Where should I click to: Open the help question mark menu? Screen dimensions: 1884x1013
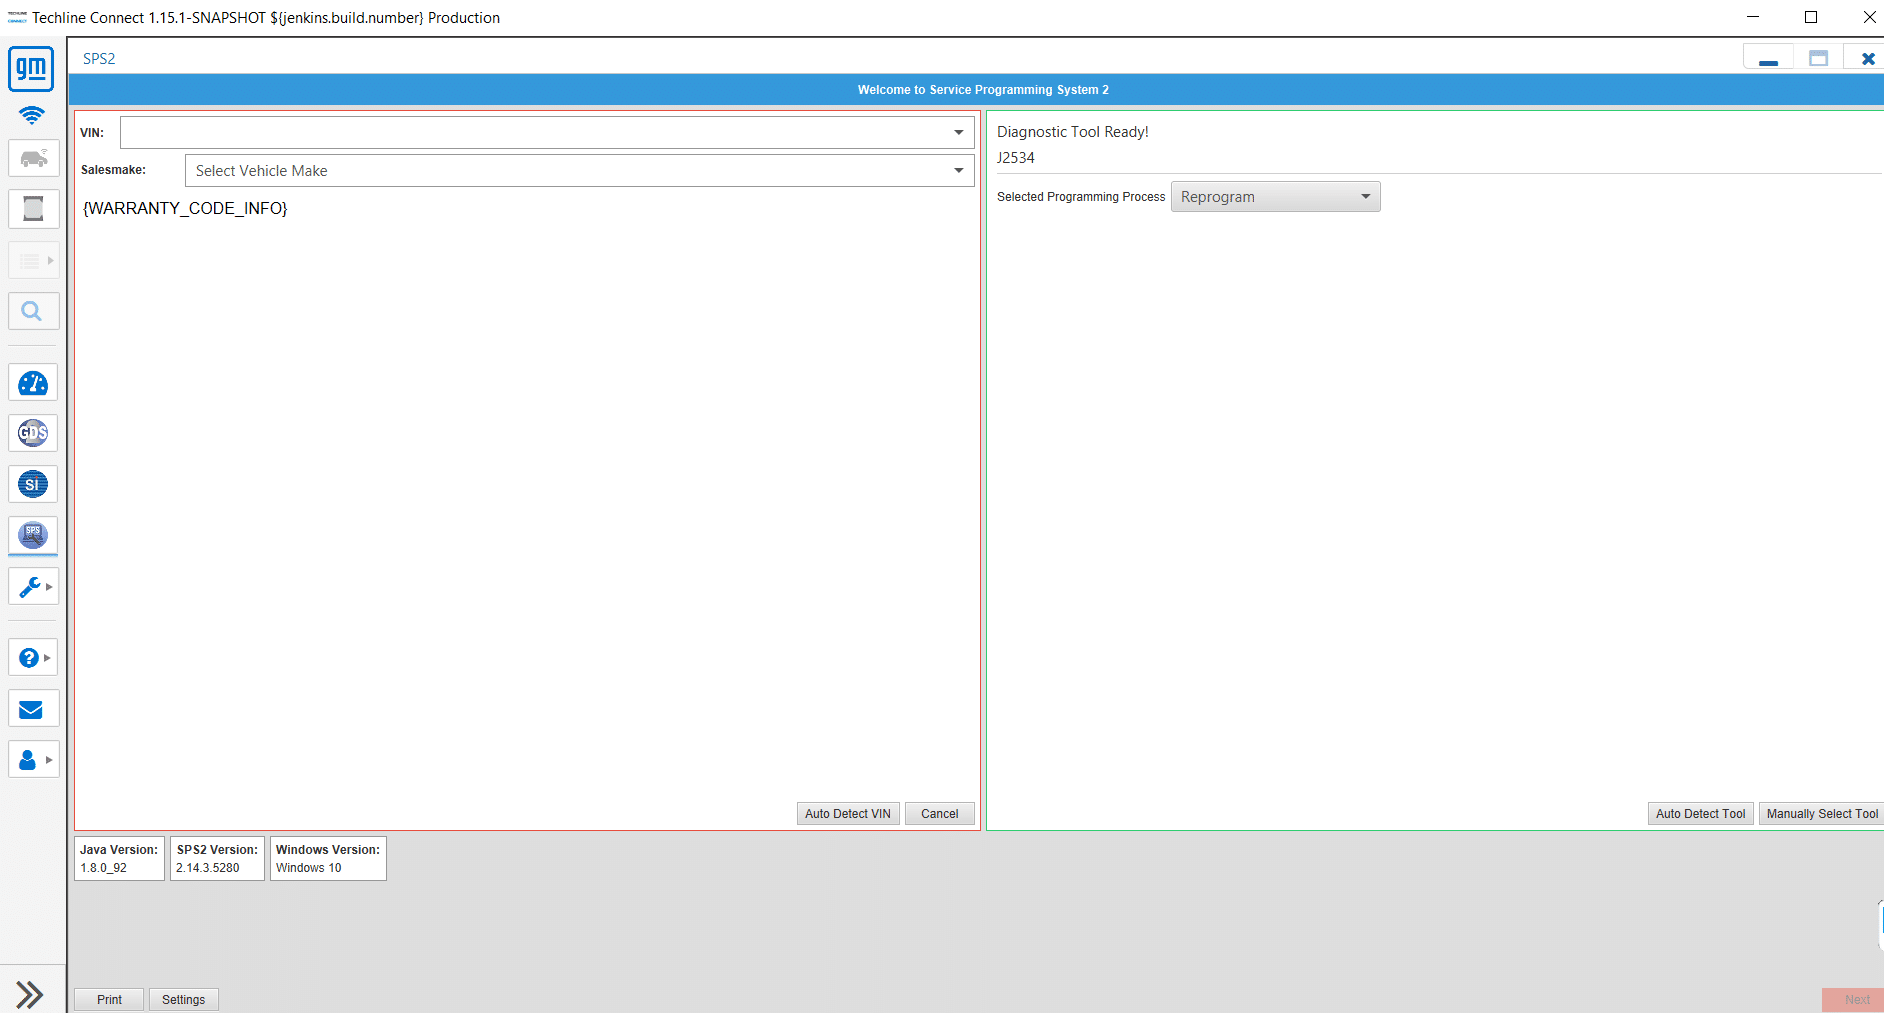tap(34, 657)
